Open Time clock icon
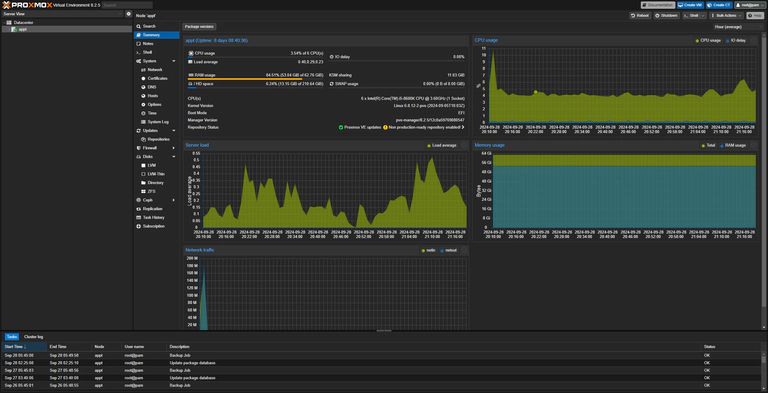The image size is (768, 393). click(144, 113)
